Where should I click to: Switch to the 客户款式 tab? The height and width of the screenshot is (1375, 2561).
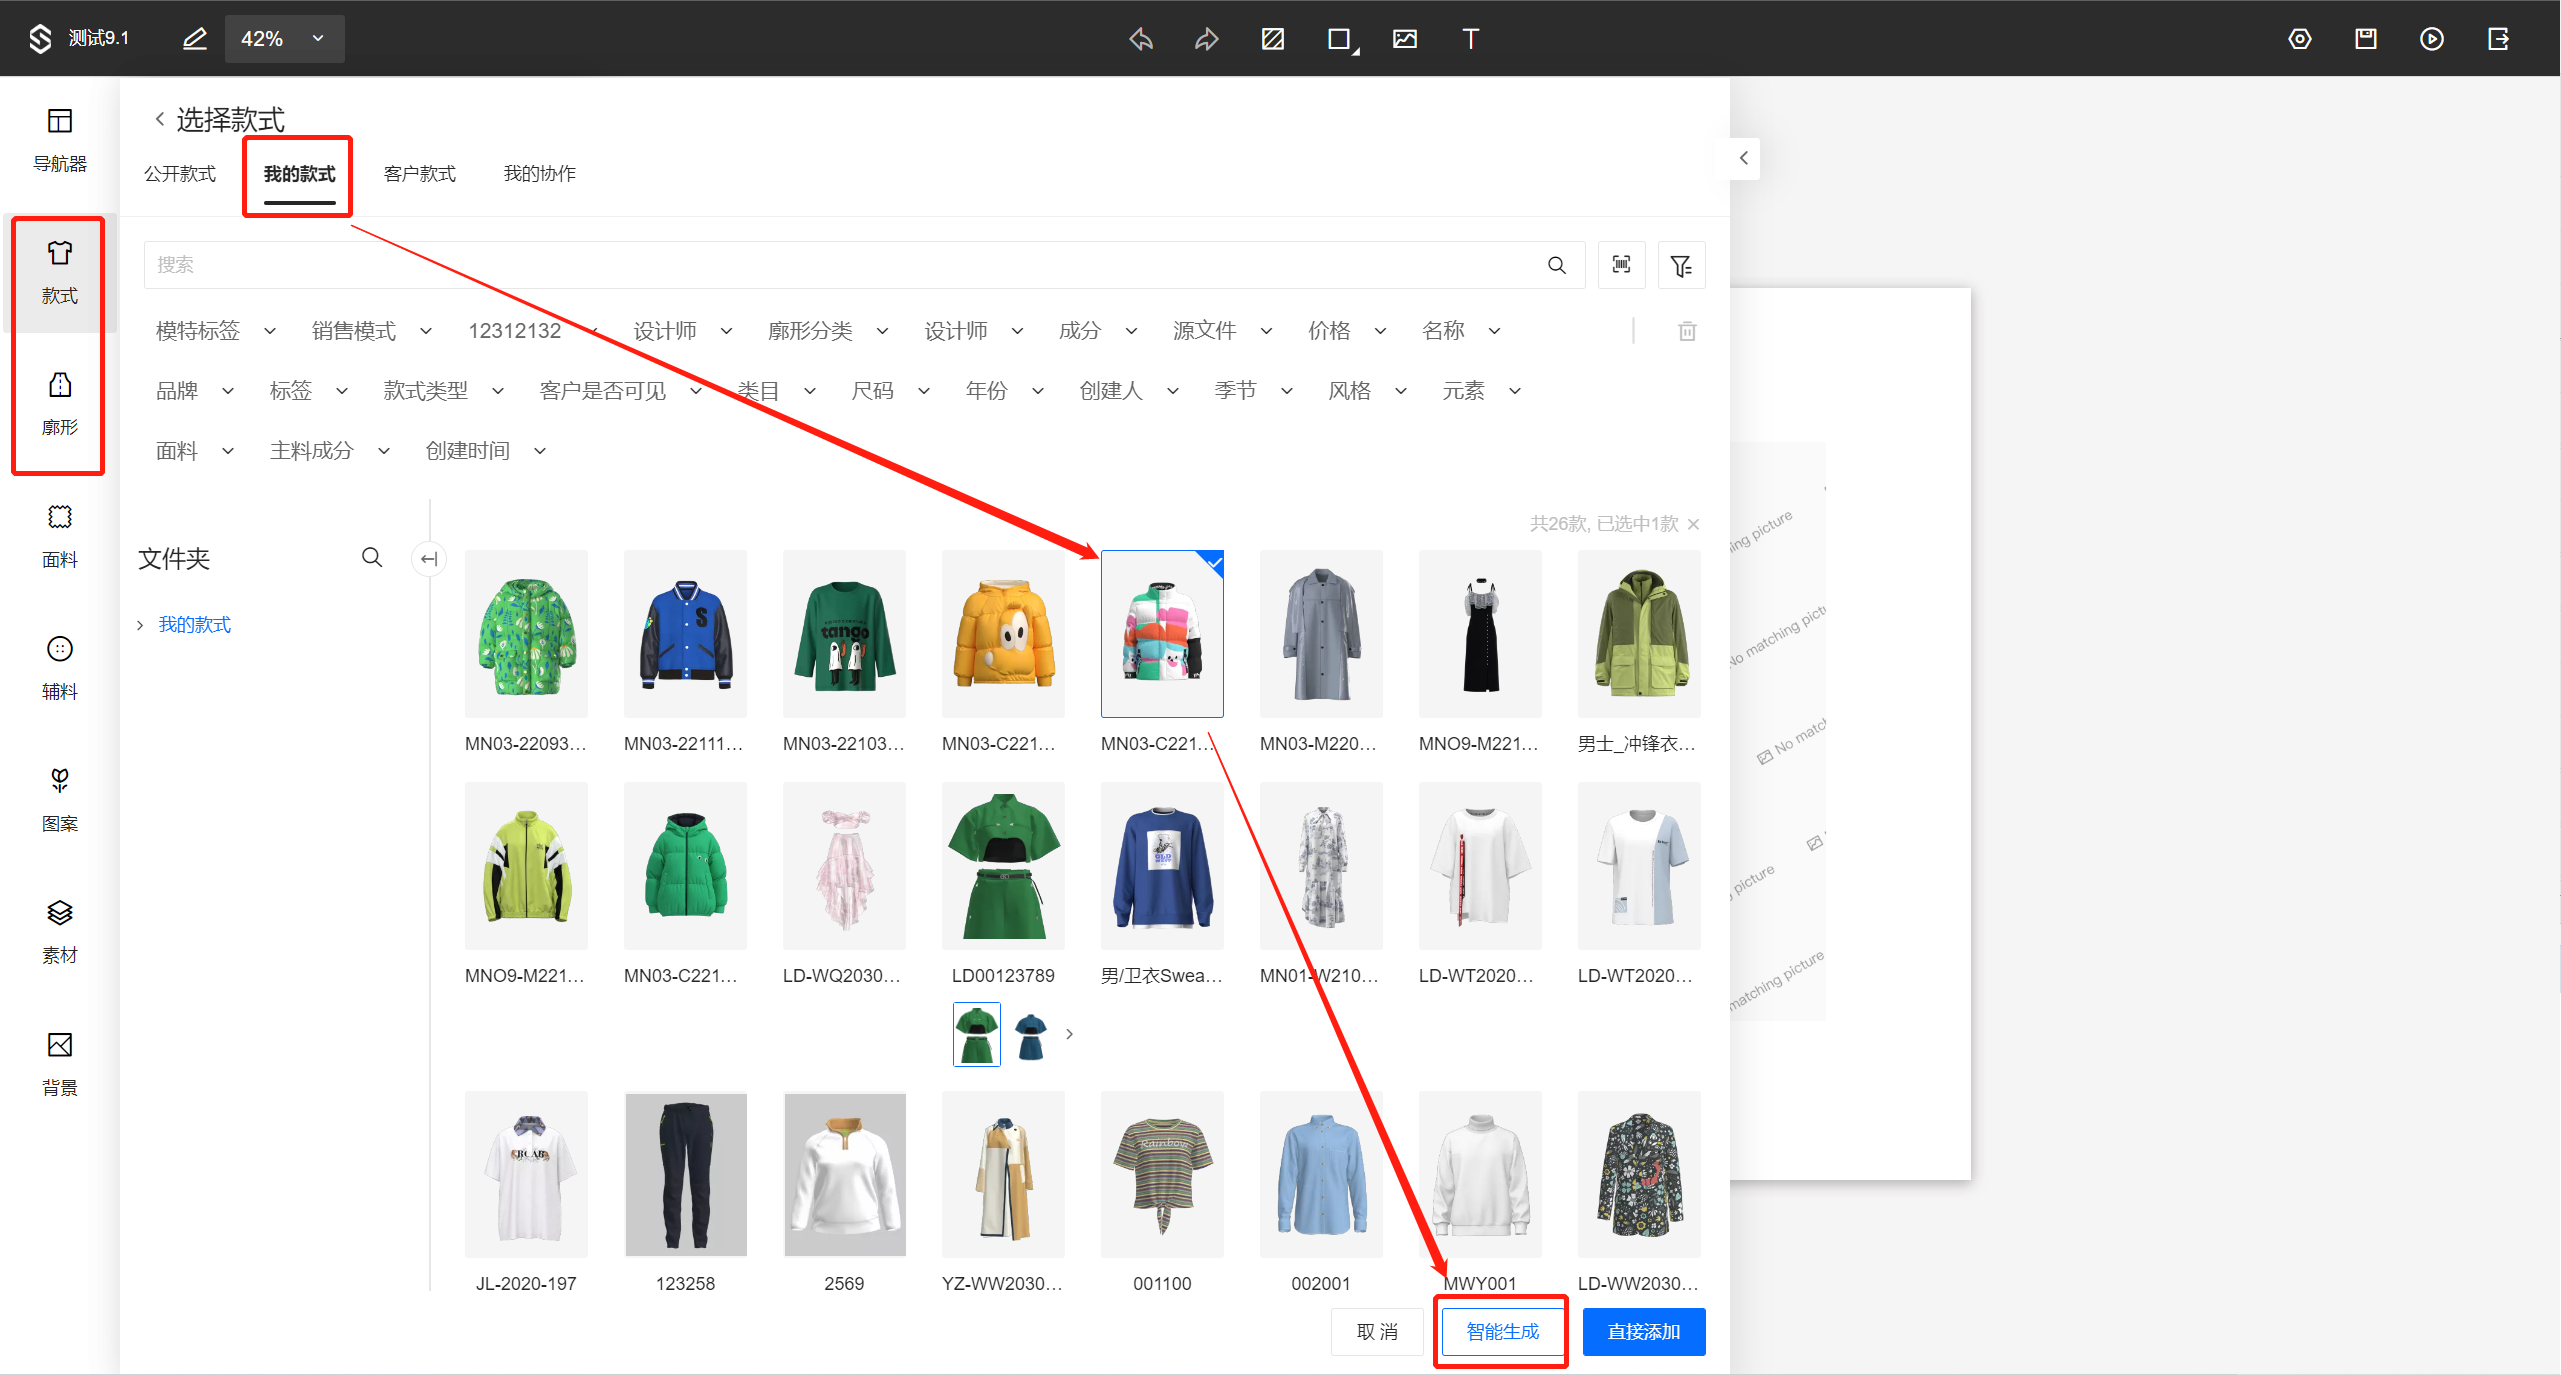pyautogui.click(x=420, y=174)
